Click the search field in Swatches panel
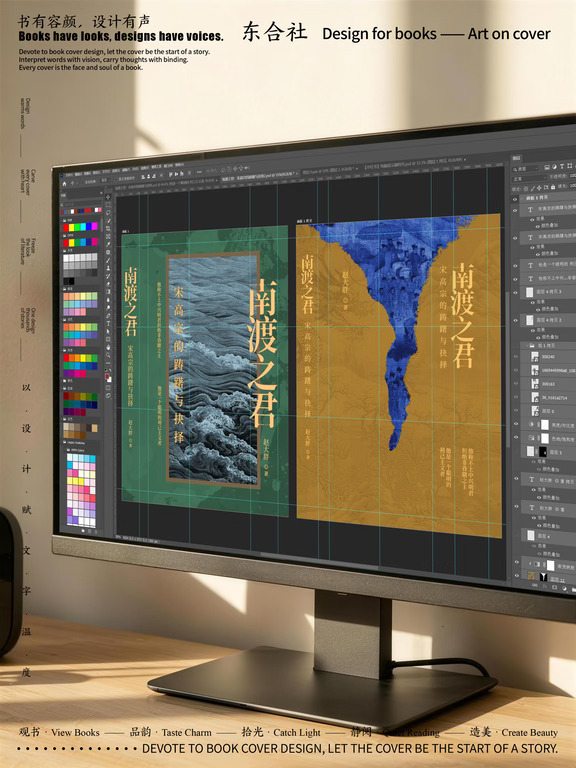The height and width of the screenshot is (768, 576). [83, 204]
